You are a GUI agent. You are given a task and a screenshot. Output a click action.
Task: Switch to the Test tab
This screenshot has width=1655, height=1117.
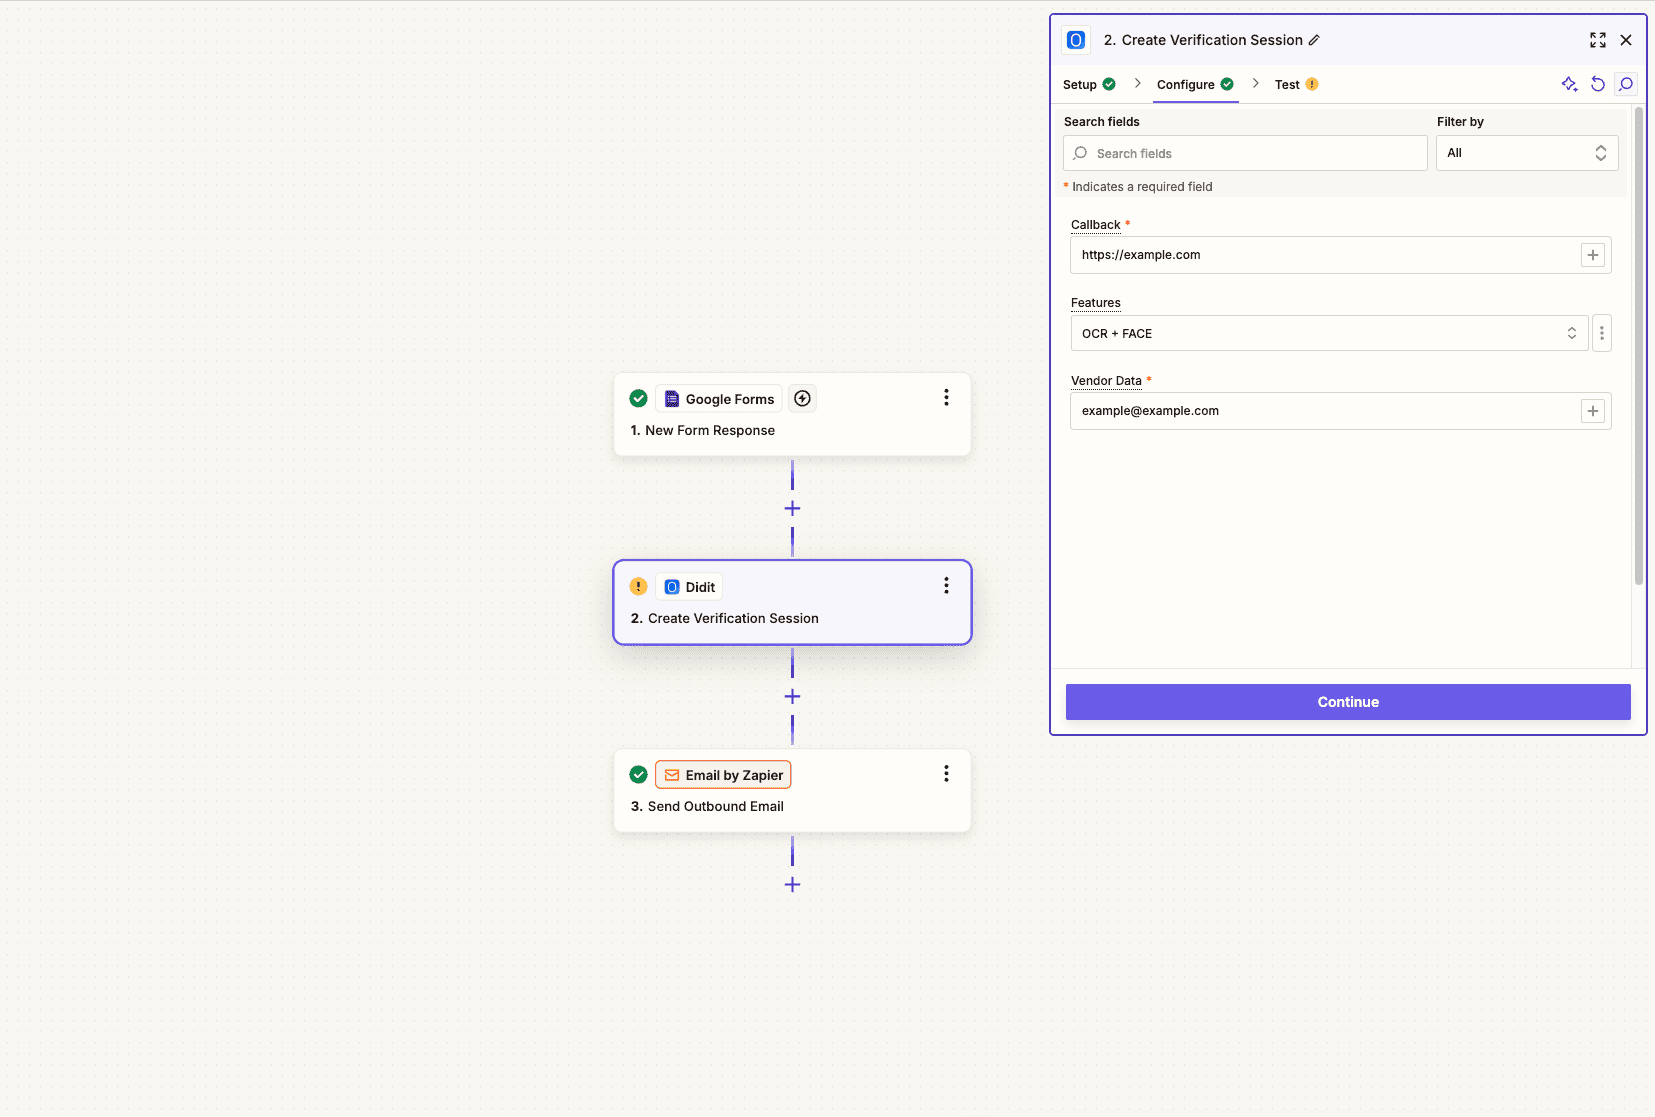pos(1296,84)
